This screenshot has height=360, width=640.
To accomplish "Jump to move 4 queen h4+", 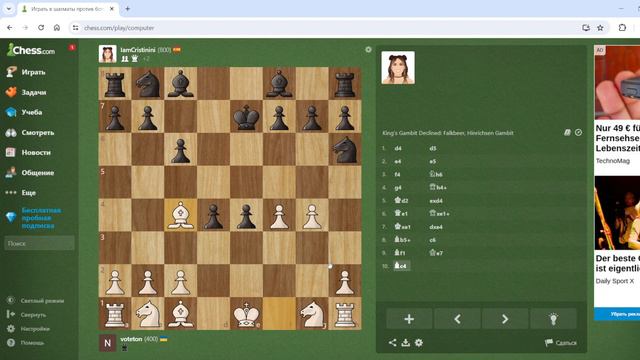I will [x=438, y=187].
